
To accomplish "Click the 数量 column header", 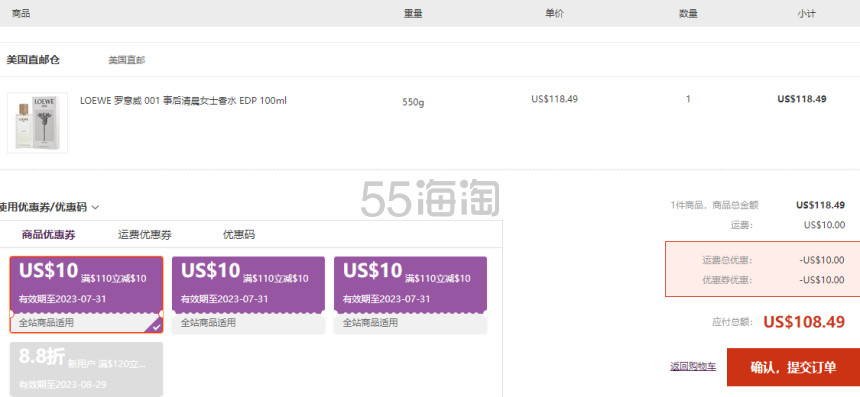I will click(x=688, y=14).
